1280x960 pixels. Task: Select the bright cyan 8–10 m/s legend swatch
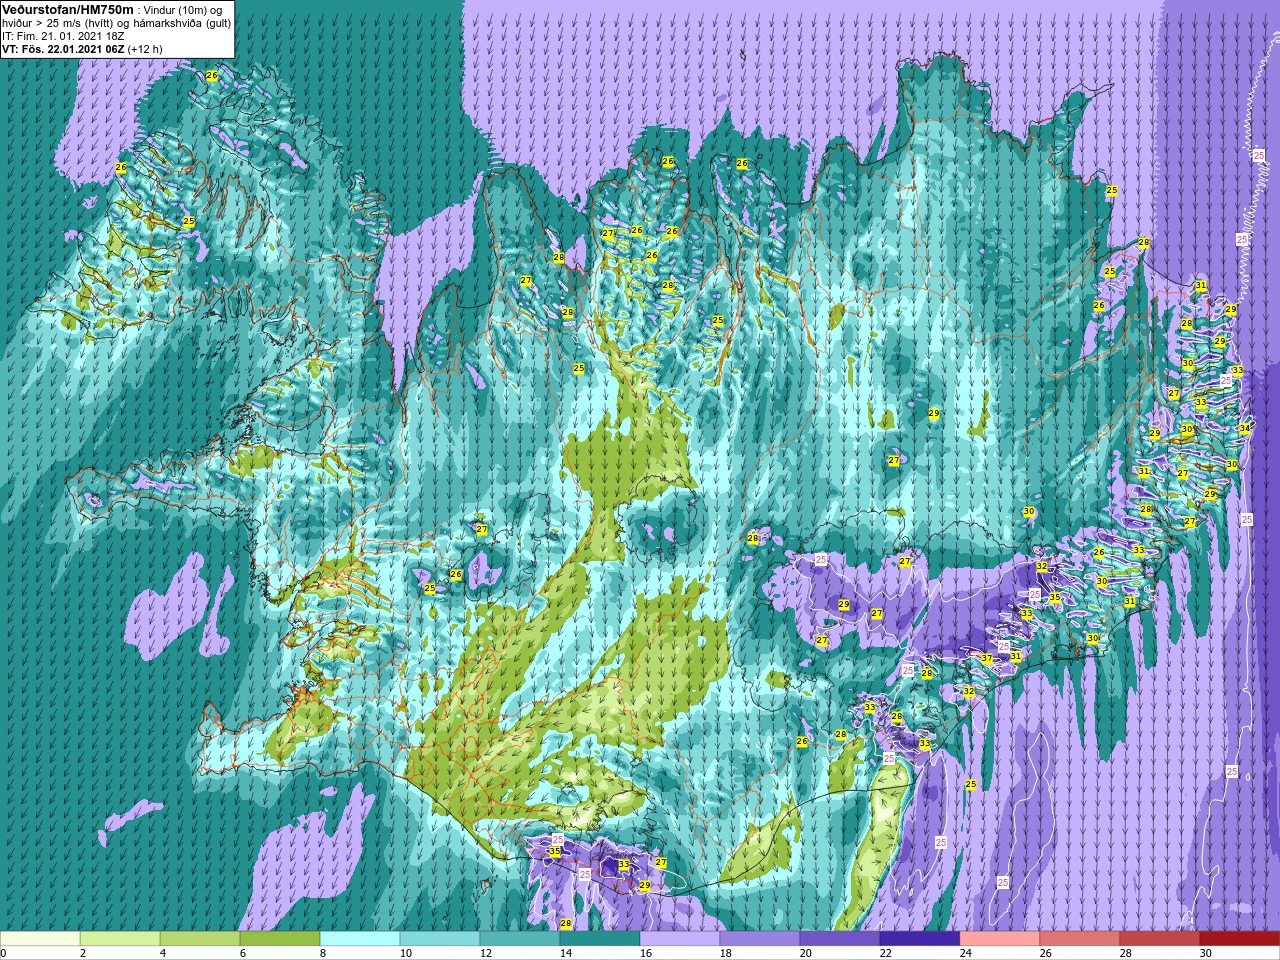(x=360, y=939)
